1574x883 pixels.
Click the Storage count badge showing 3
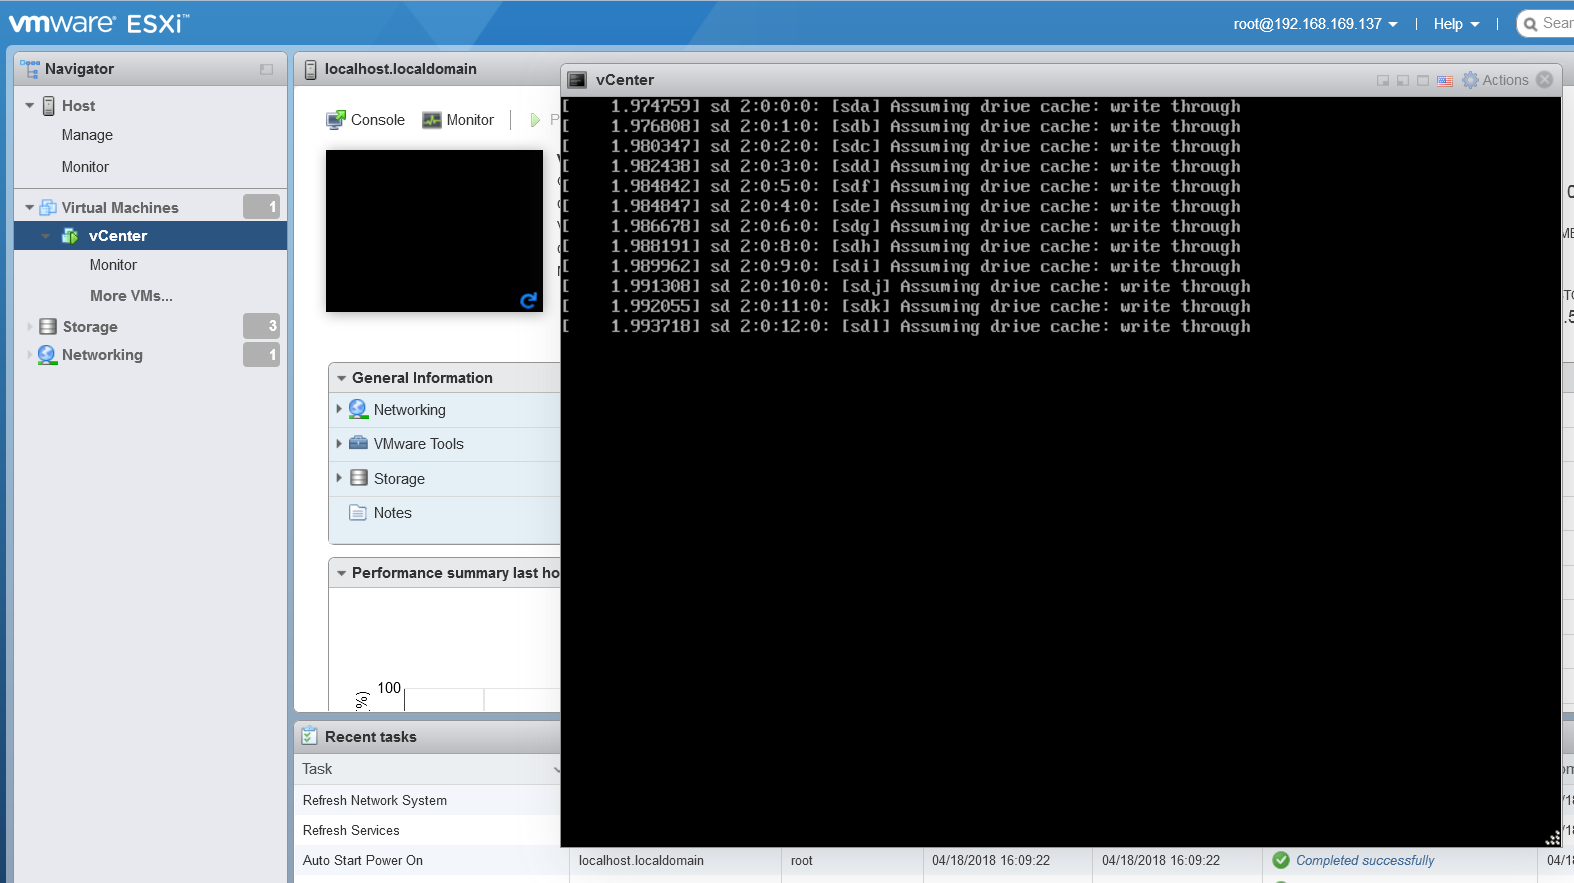tap(261, 326)
